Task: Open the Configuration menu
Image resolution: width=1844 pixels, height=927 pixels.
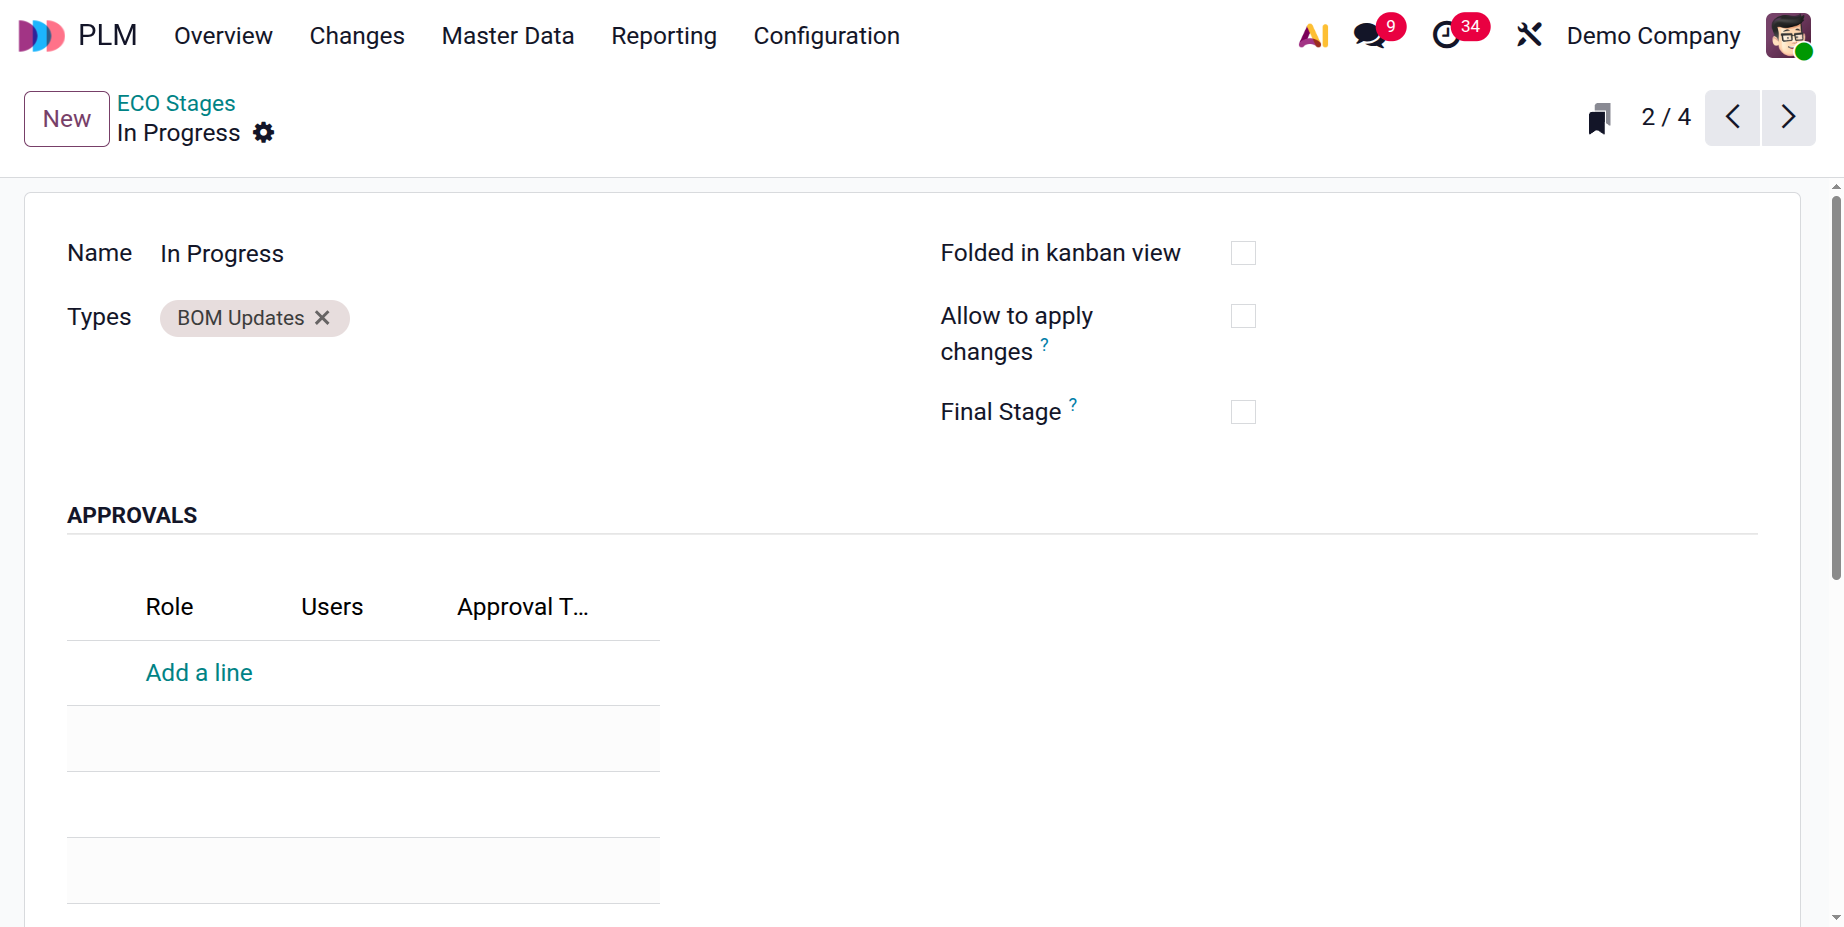Action: 826,35
